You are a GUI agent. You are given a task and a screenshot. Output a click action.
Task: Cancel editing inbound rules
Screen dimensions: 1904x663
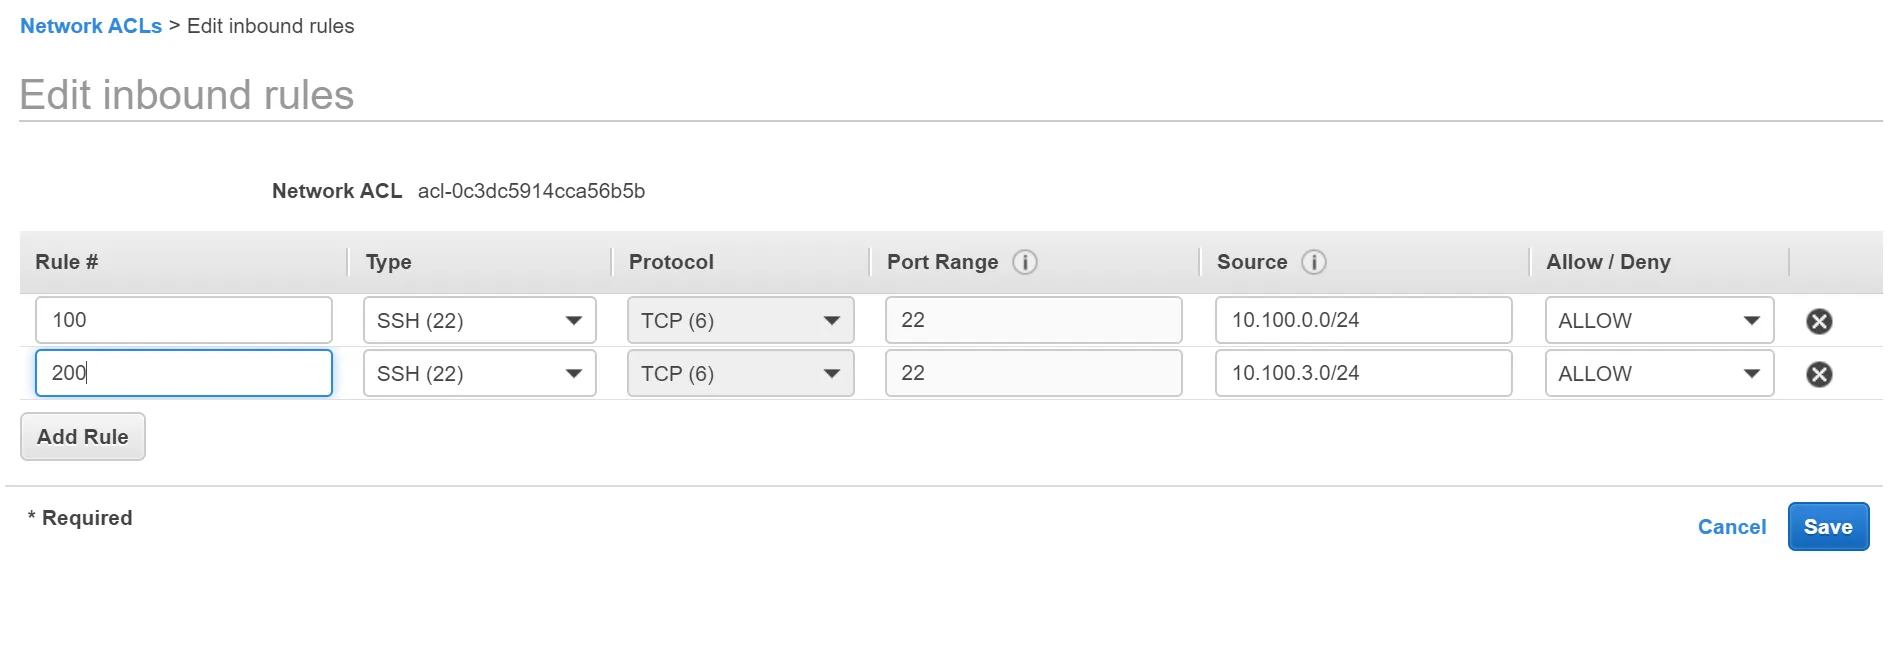point(1732,527)
